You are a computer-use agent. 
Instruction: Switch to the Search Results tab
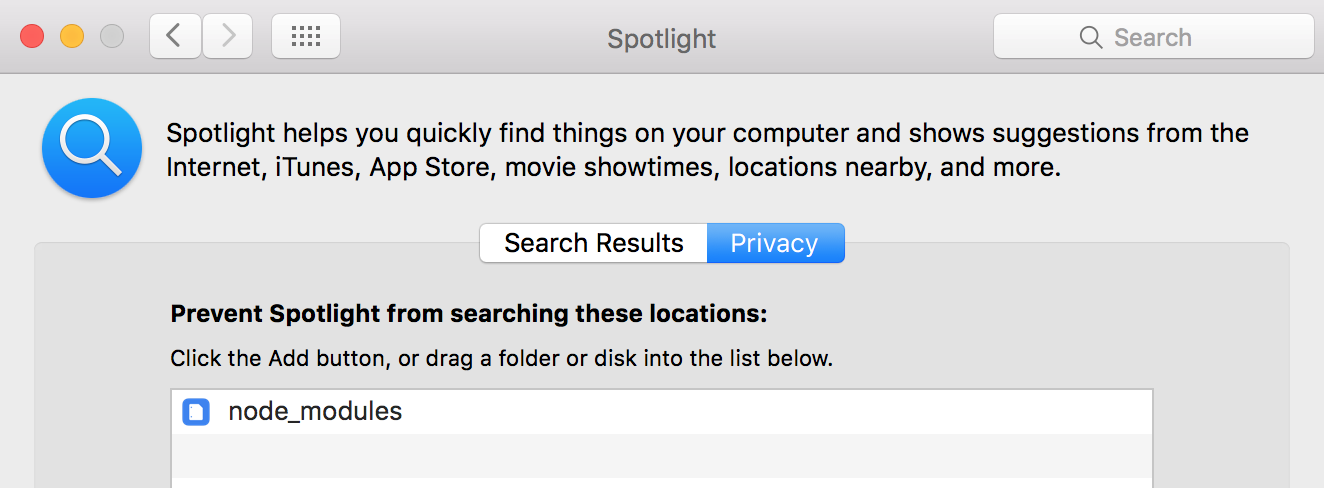593,243
